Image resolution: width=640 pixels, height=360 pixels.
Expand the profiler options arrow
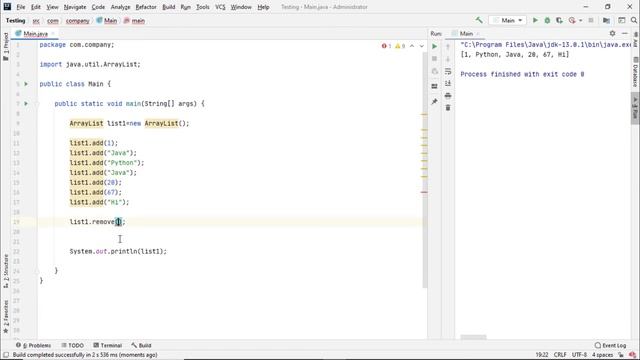[580, 20]
